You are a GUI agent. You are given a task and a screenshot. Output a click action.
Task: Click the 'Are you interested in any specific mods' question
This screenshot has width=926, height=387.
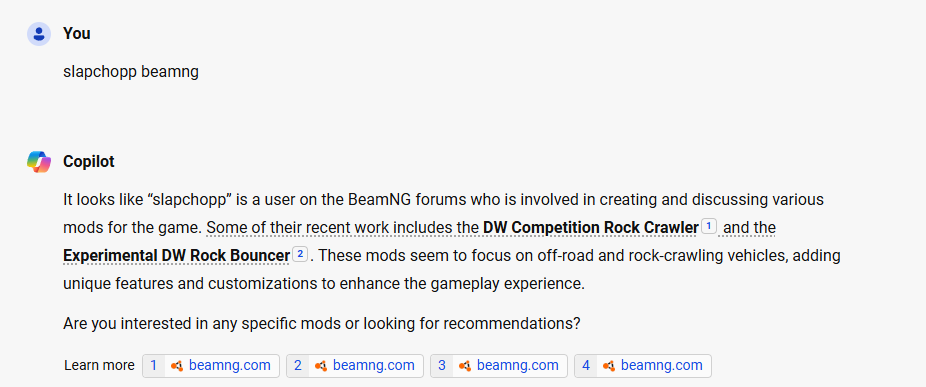point(322,324)
